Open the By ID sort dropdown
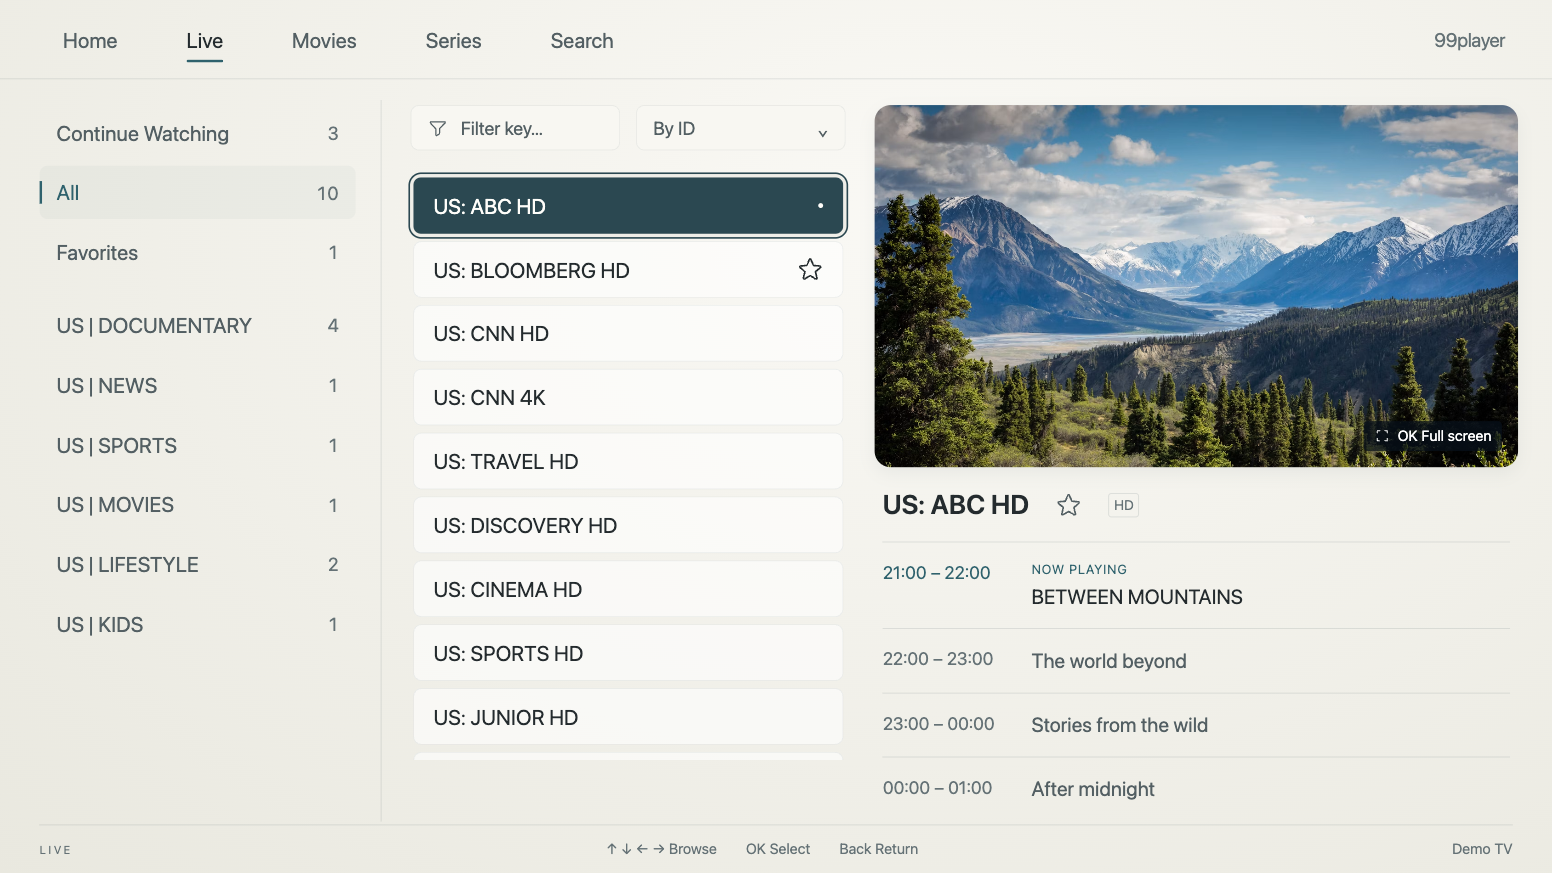This screenshot has width=1552, height=873. (x=741, y=129)
